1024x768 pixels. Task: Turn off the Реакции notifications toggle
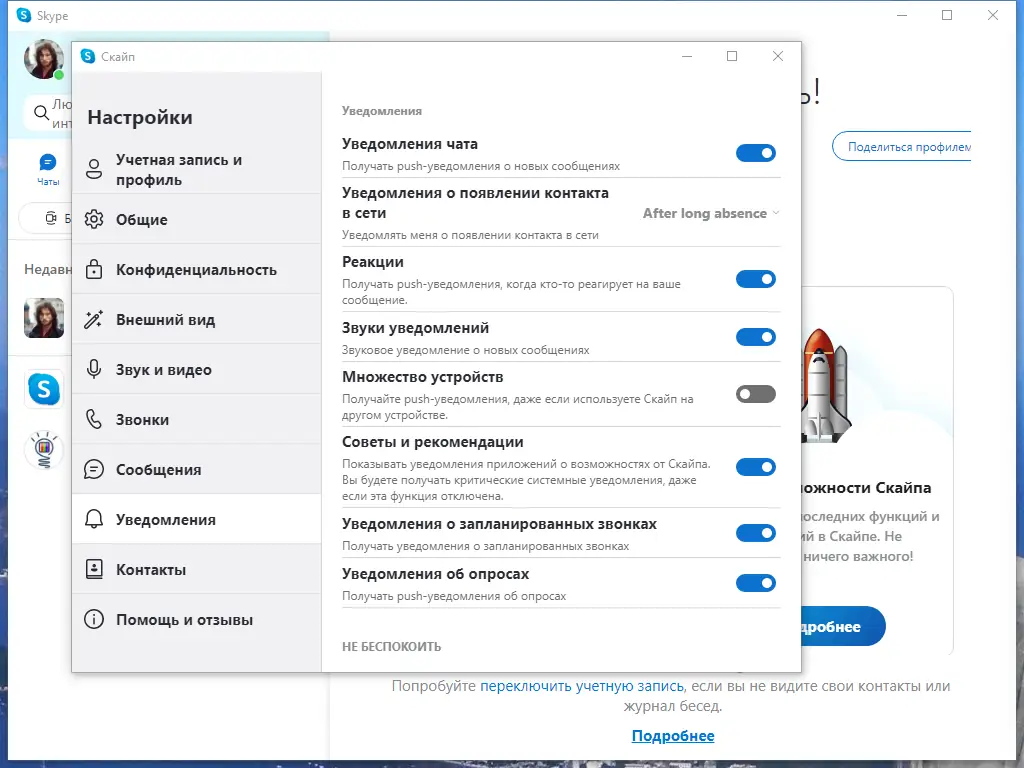756,279
